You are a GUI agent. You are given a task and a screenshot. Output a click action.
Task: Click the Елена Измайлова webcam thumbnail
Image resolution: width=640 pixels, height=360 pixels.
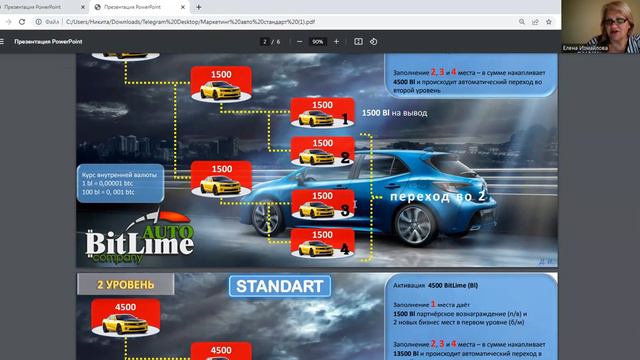(x=600, y=27)
